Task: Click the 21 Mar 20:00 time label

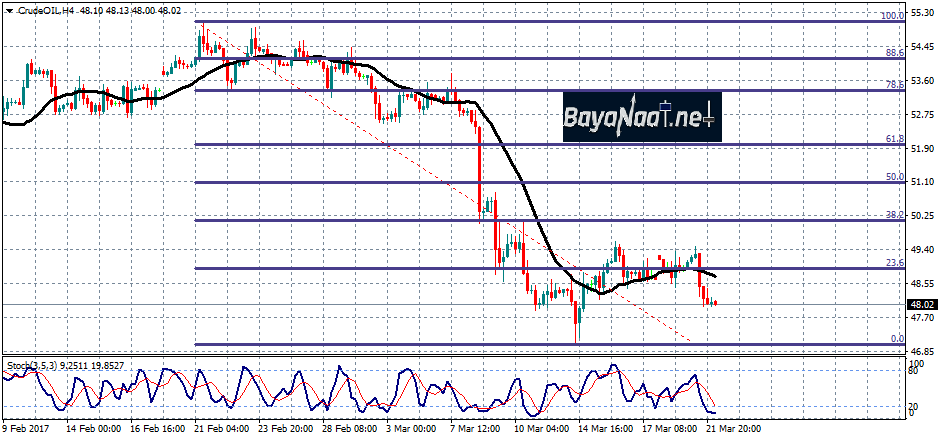Action: 732,428
